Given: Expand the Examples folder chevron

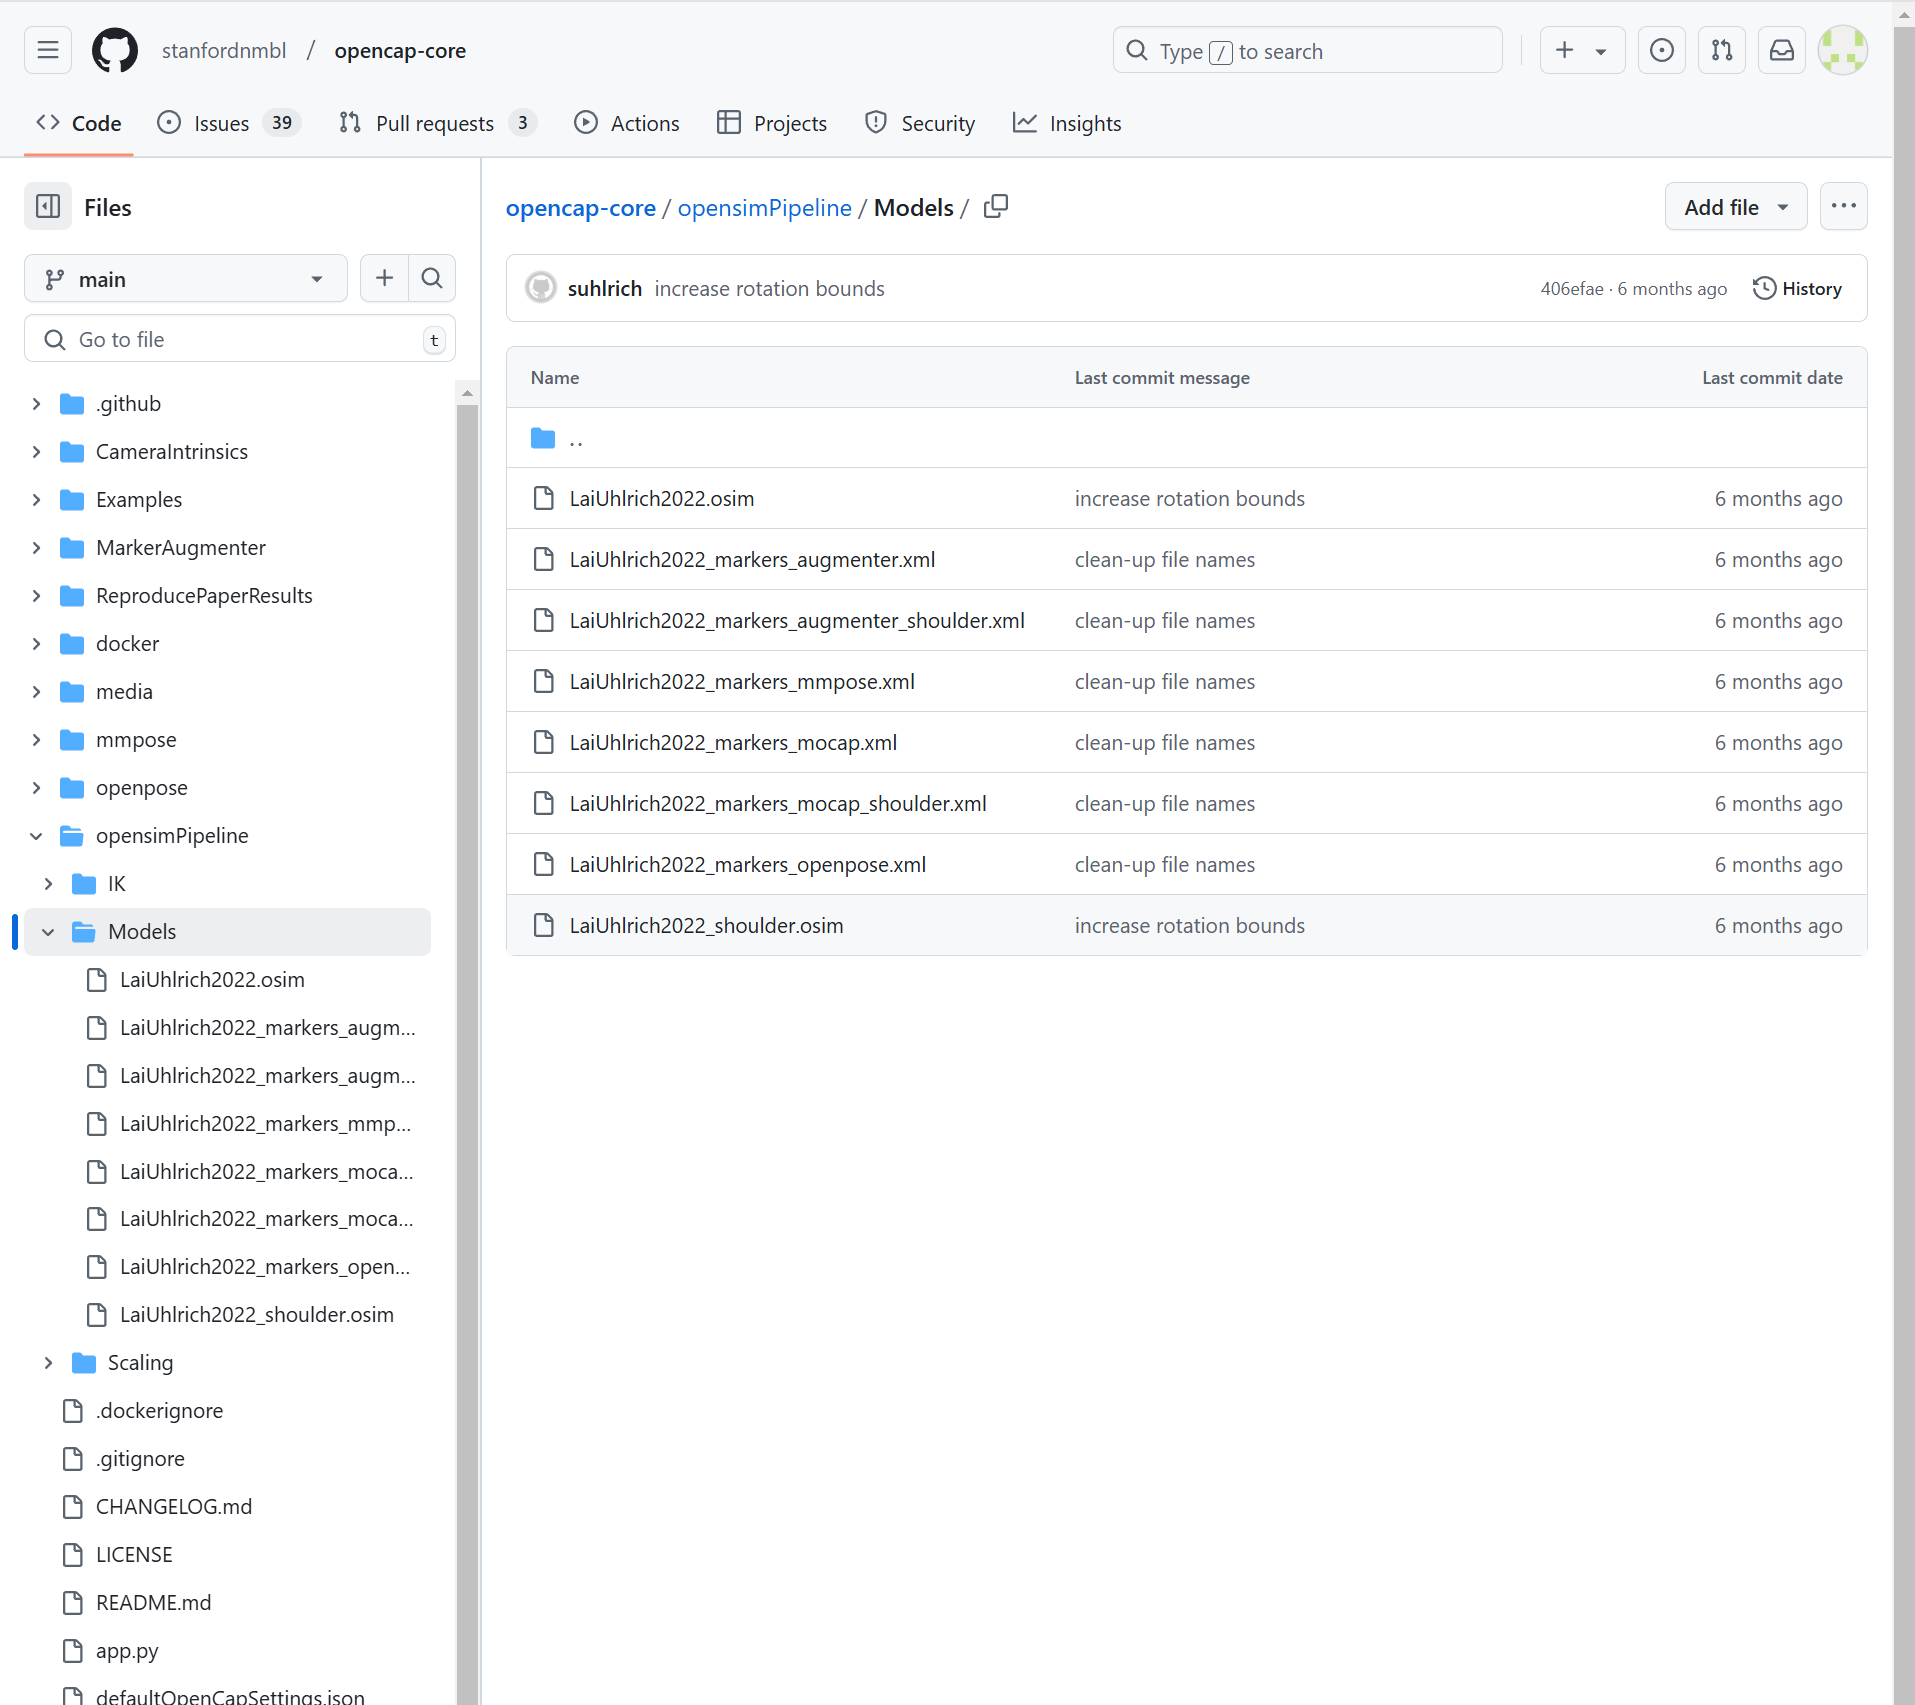Looking at the screenshot, I should click(x=37, y=500).
